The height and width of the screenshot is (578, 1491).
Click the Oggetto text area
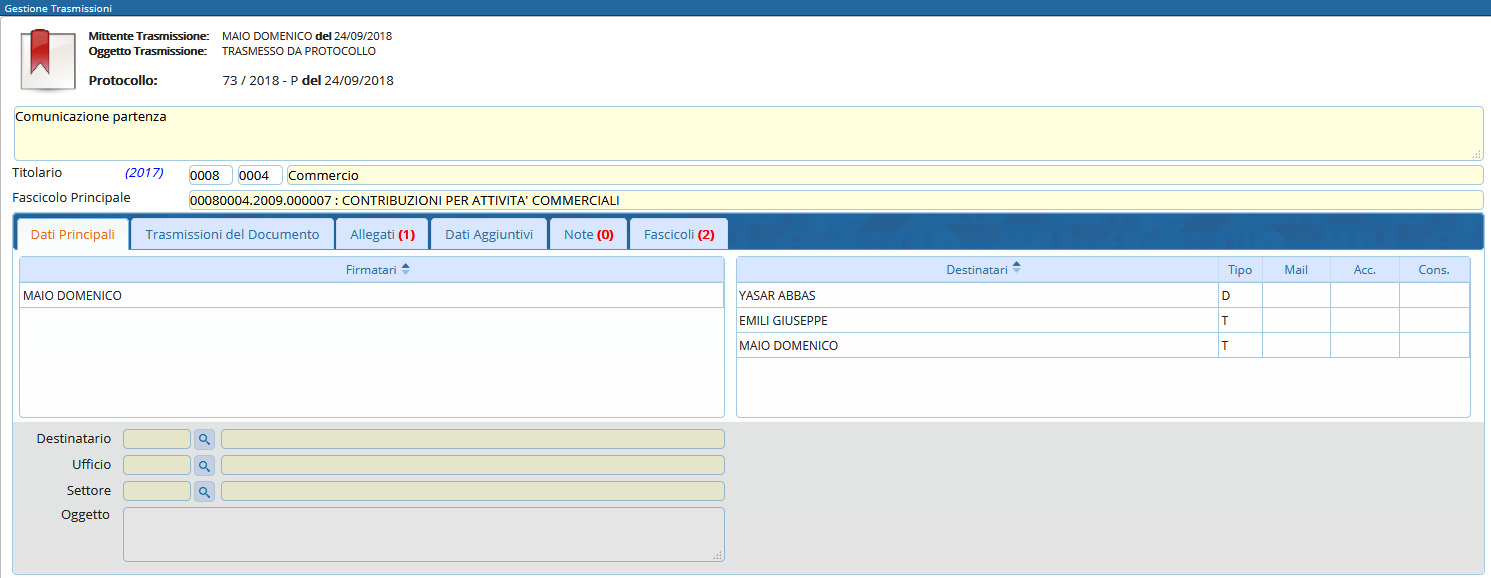point(423,534)
